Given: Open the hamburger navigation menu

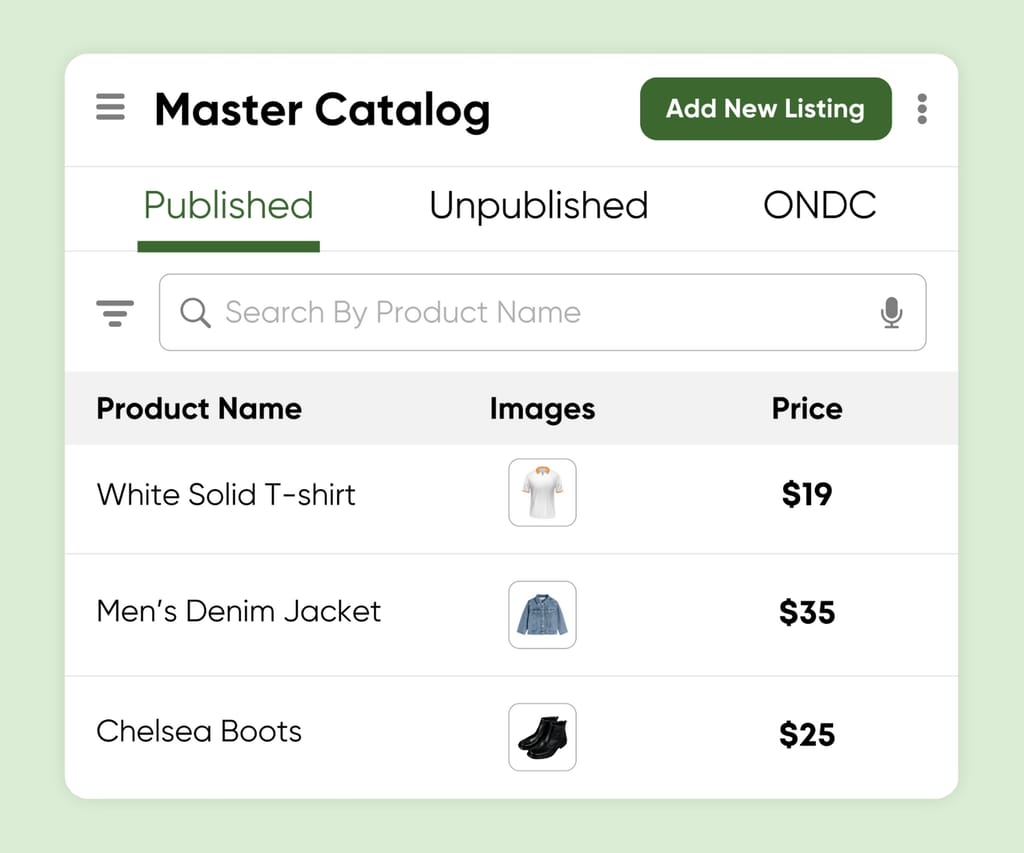Looking at the screenshot, I should (110, 108).
